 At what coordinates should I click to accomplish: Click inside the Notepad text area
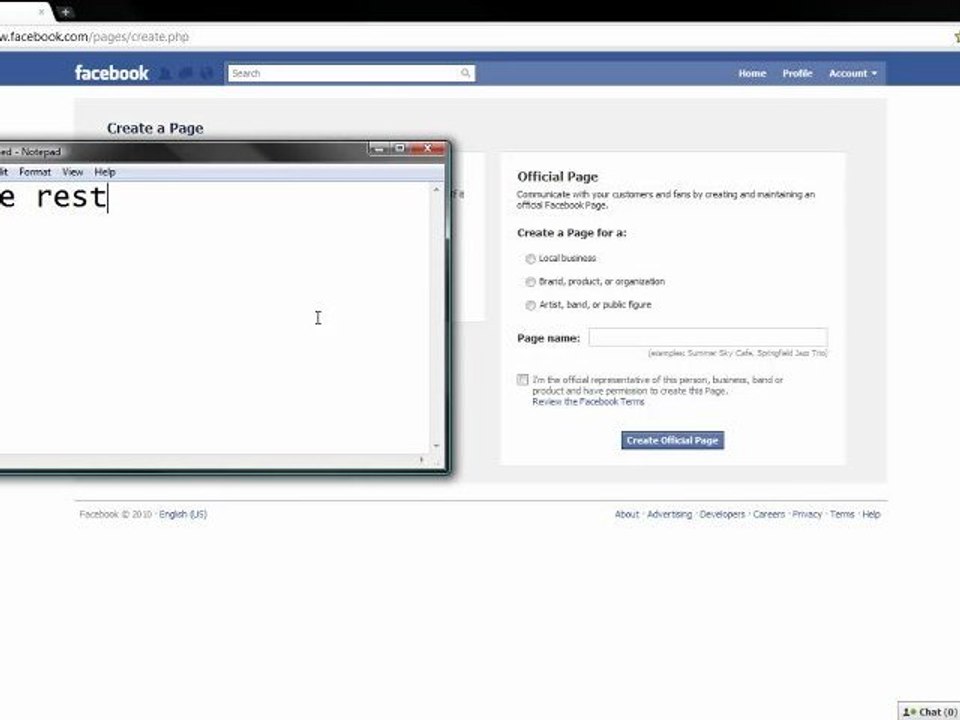[214, 318]
